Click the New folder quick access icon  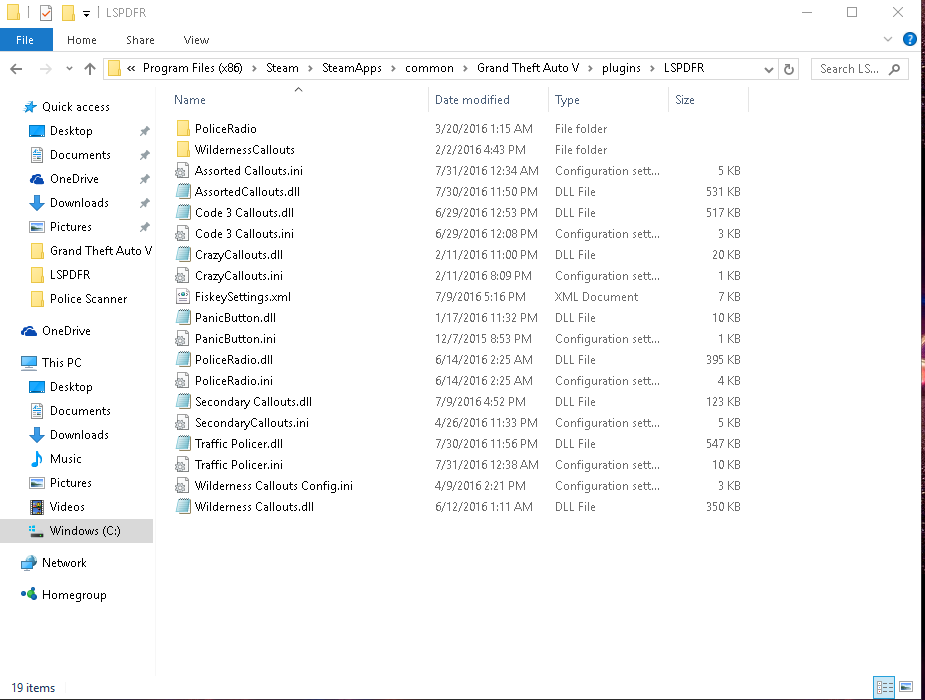coord(68,12)
